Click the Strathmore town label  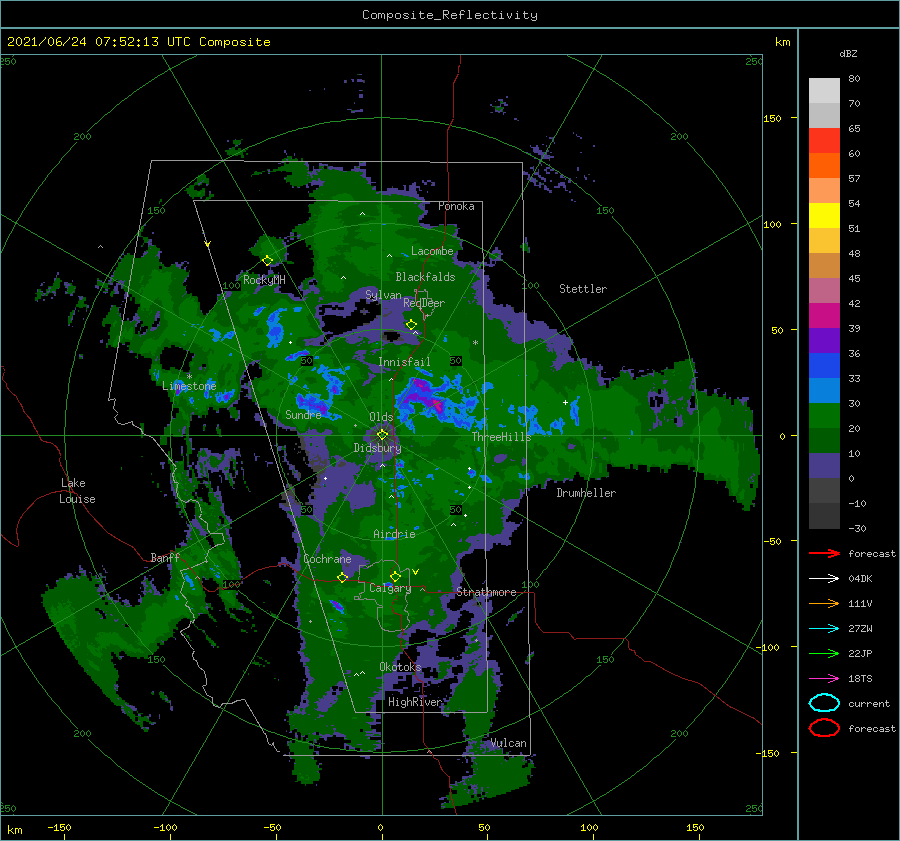(486, 592)
